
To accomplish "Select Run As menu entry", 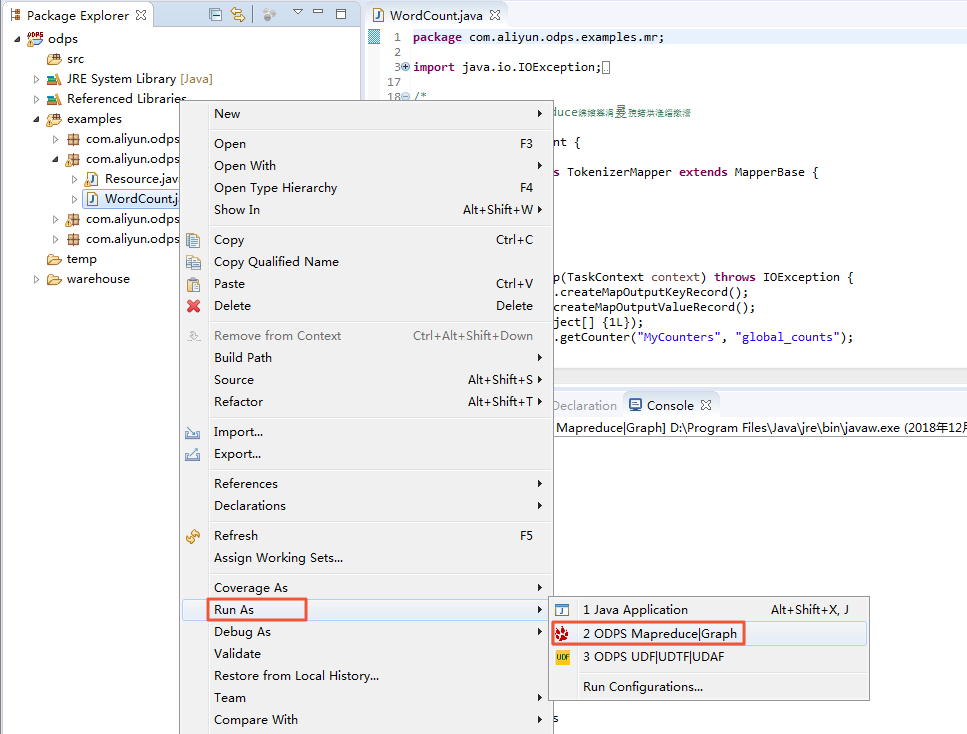I will coord(366,610).
